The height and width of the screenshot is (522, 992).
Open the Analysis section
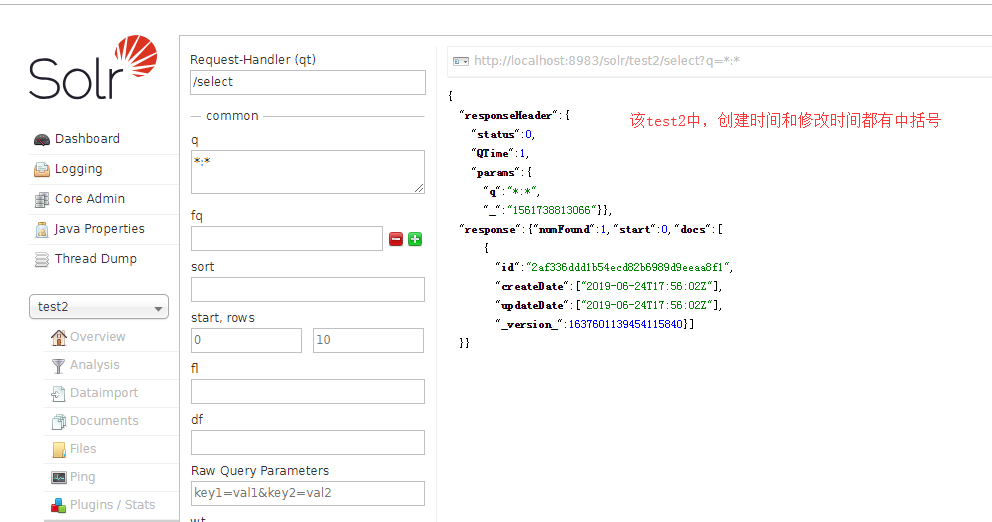[x=94, y=364]
